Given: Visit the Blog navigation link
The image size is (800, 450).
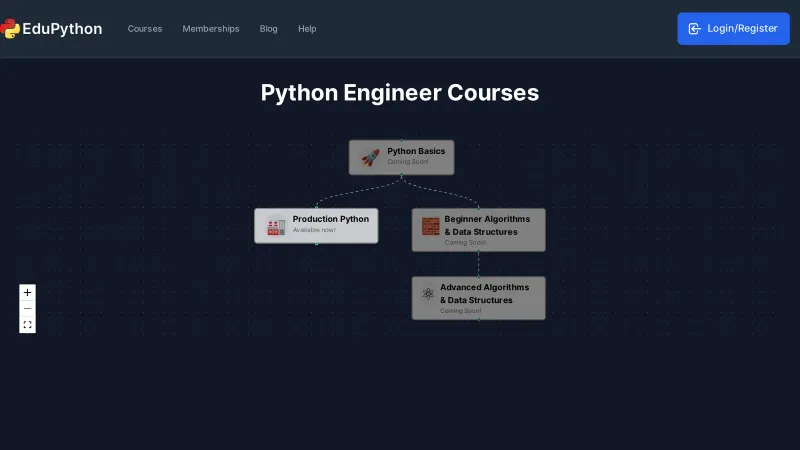Looking at the screenshot, I should [x=269, y=29].
